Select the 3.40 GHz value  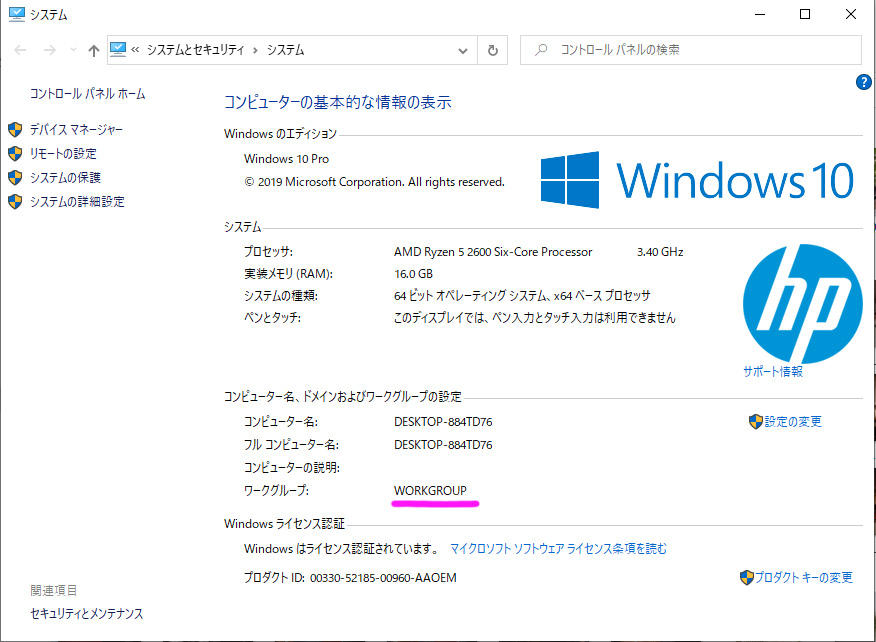[660, 252]
